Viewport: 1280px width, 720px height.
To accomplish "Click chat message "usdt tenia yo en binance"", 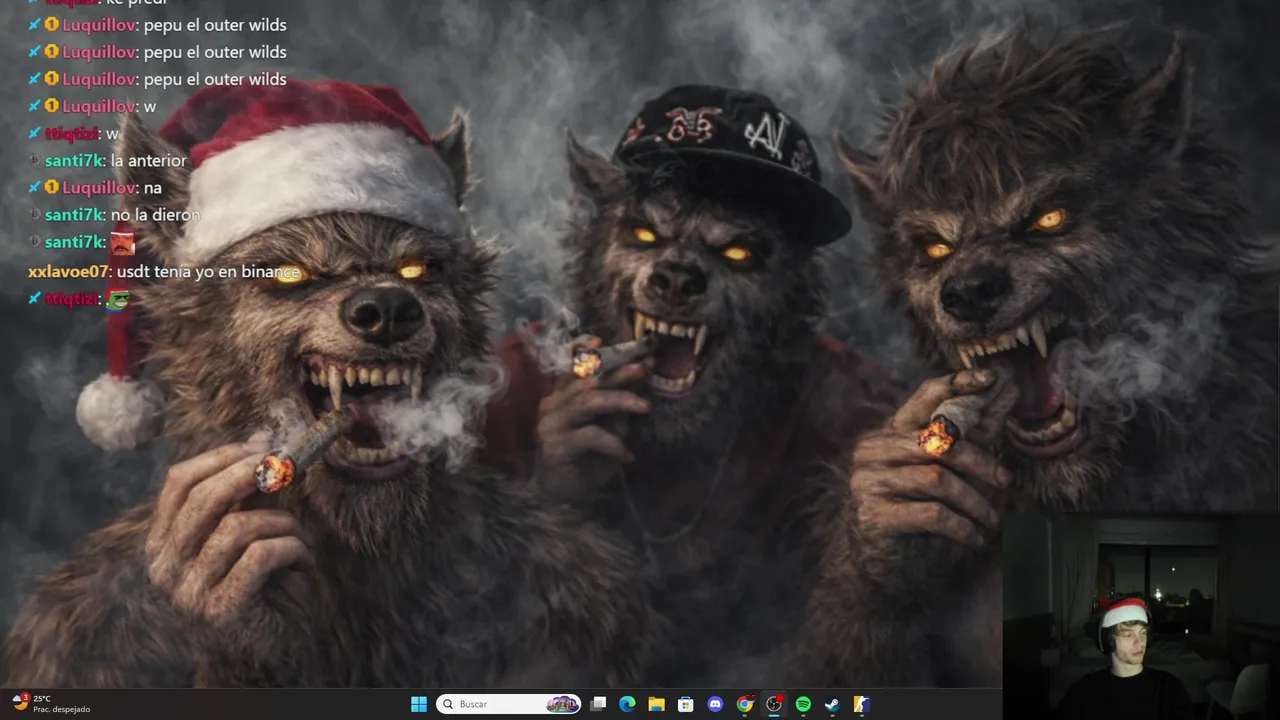I will click(208, 271).
